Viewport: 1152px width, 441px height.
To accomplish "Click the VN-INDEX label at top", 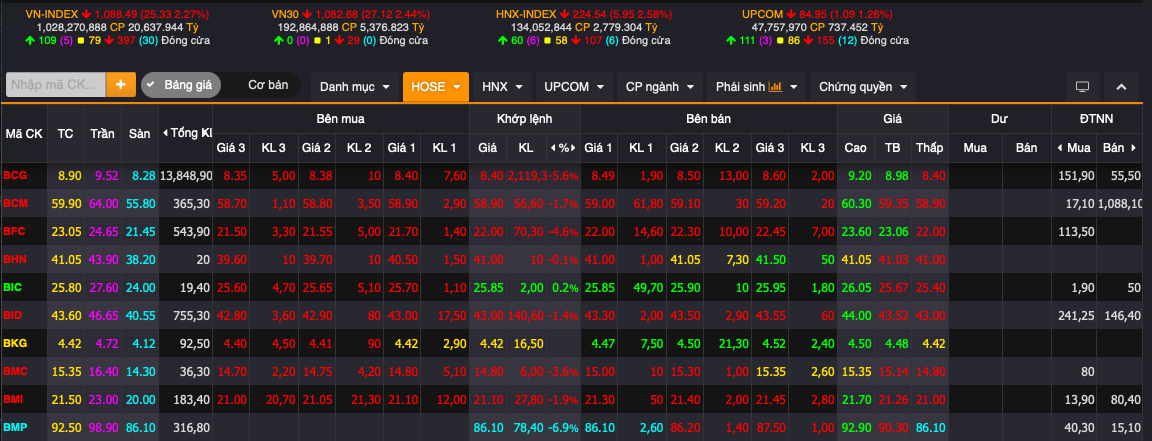I will (x=51, y=14).
